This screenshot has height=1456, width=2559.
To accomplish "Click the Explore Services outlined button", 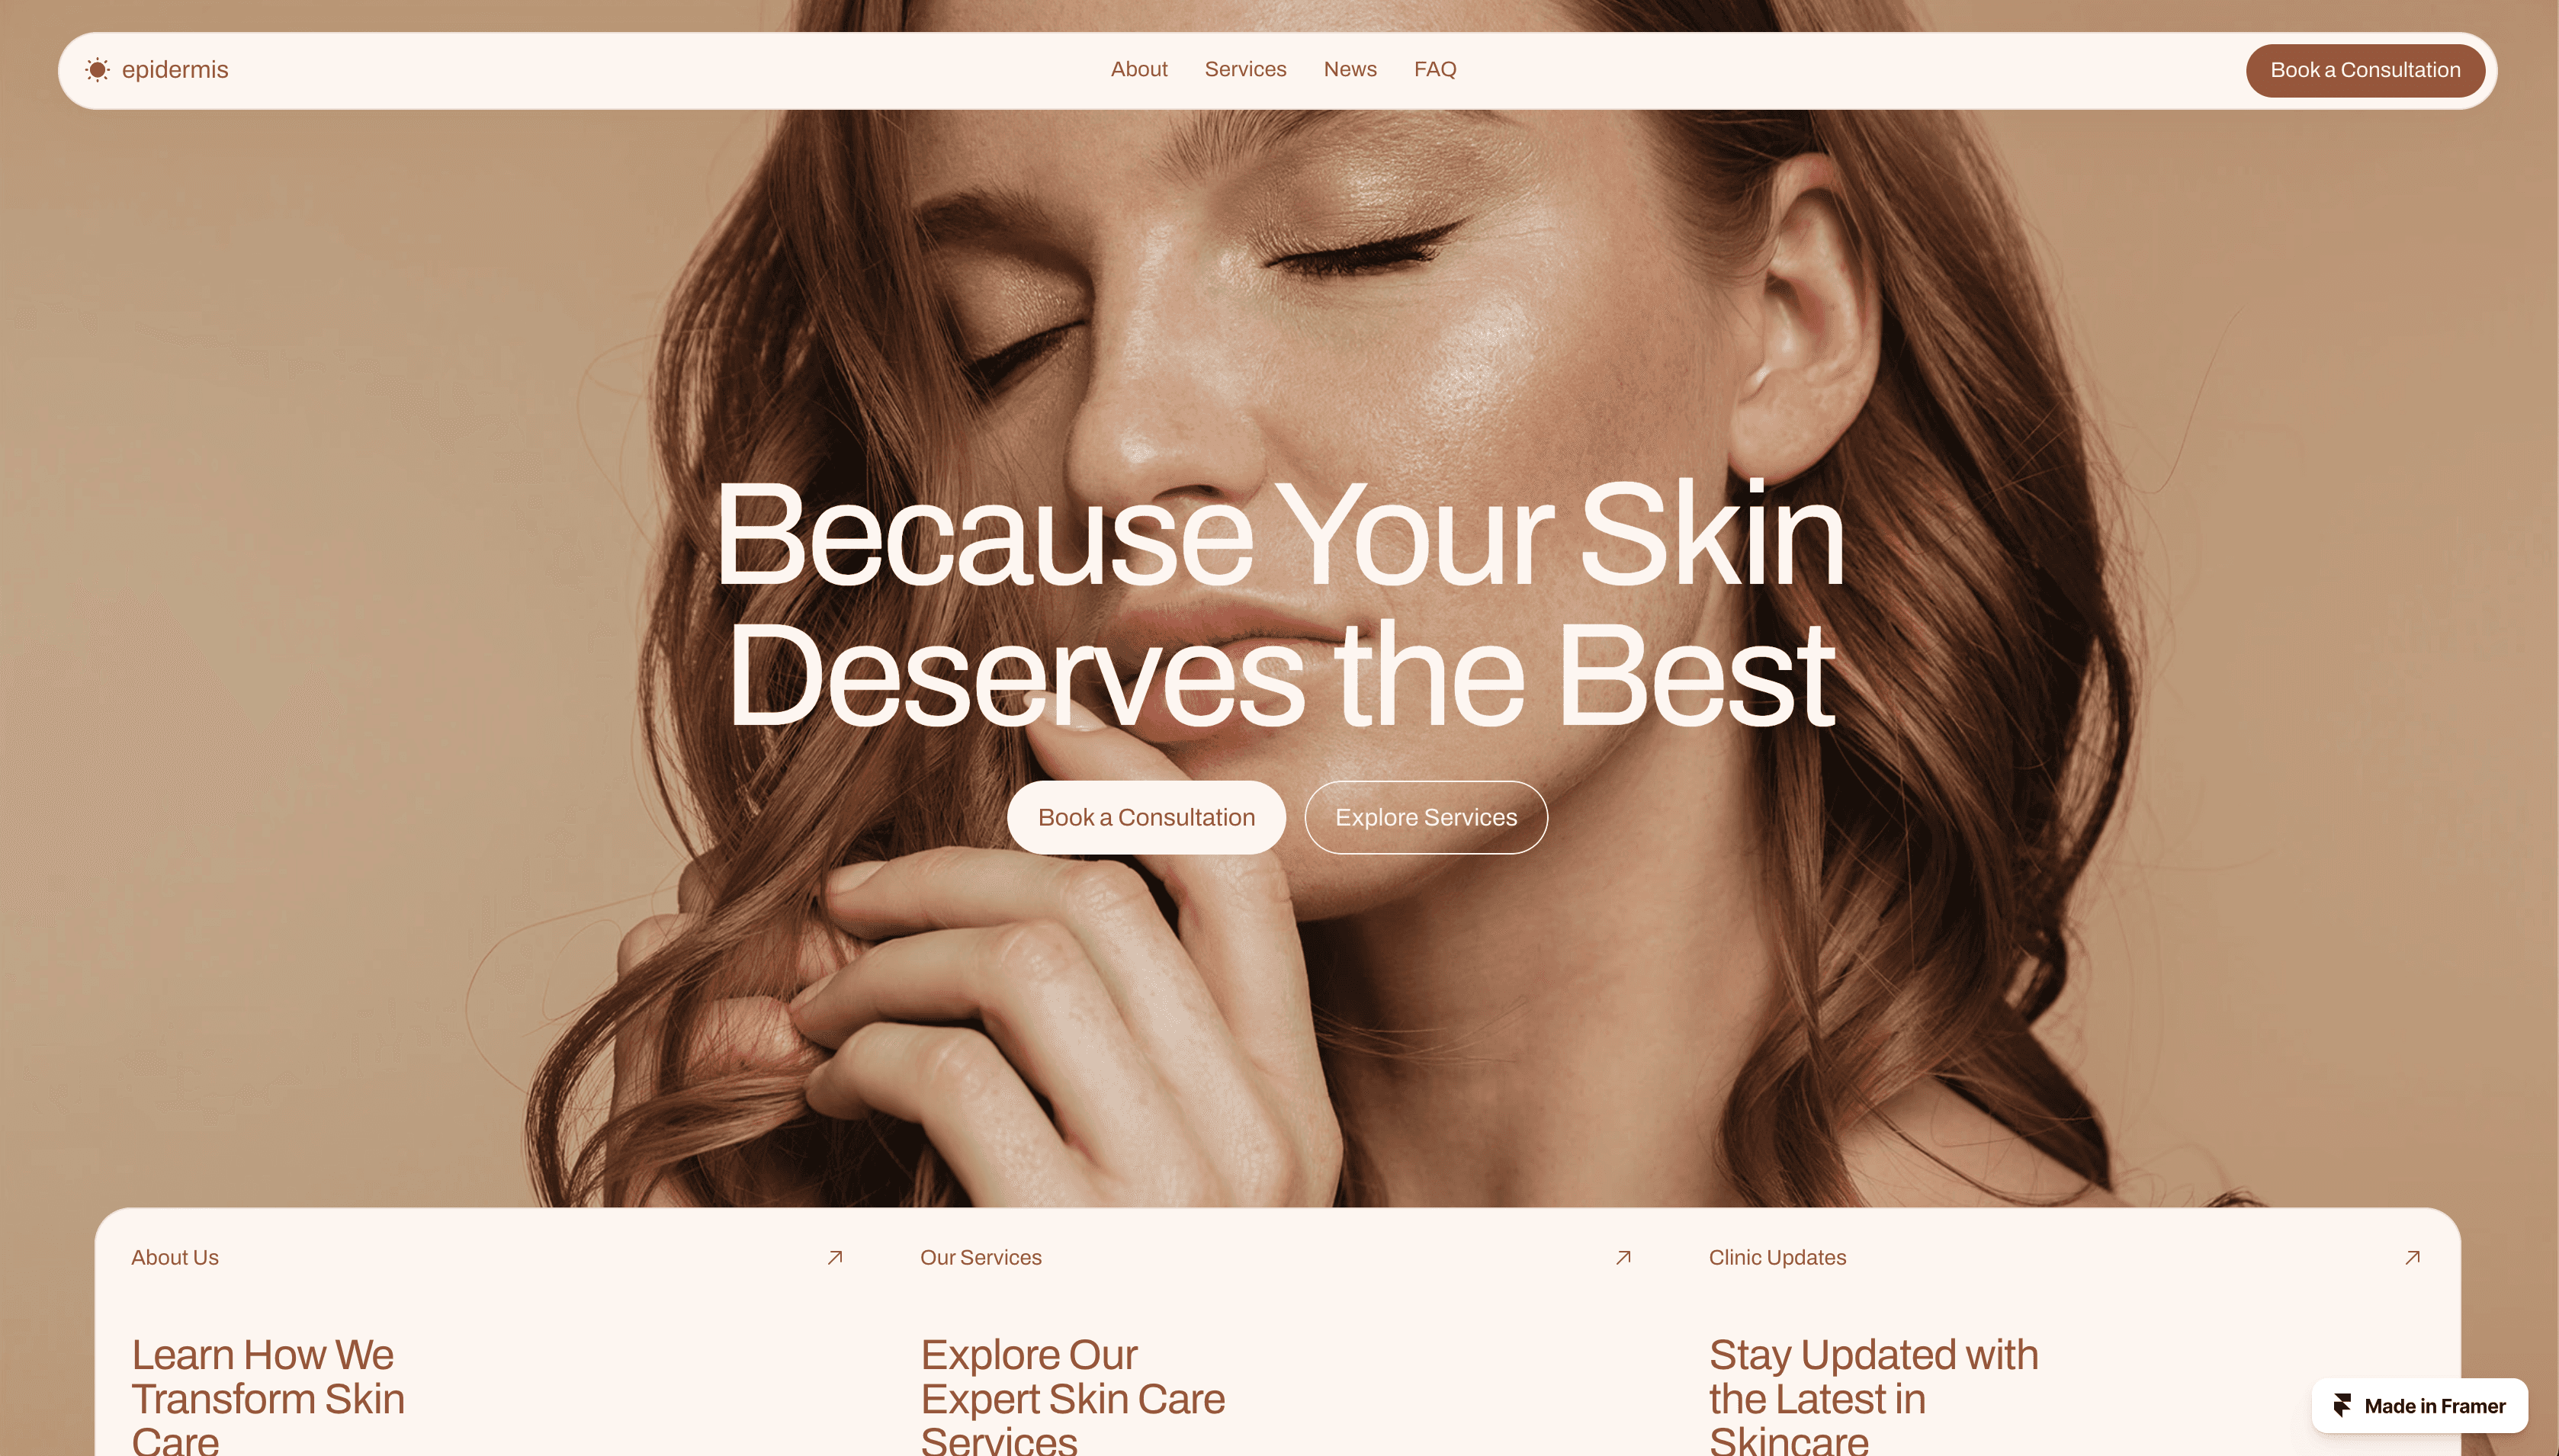I will click(1426, 817).
